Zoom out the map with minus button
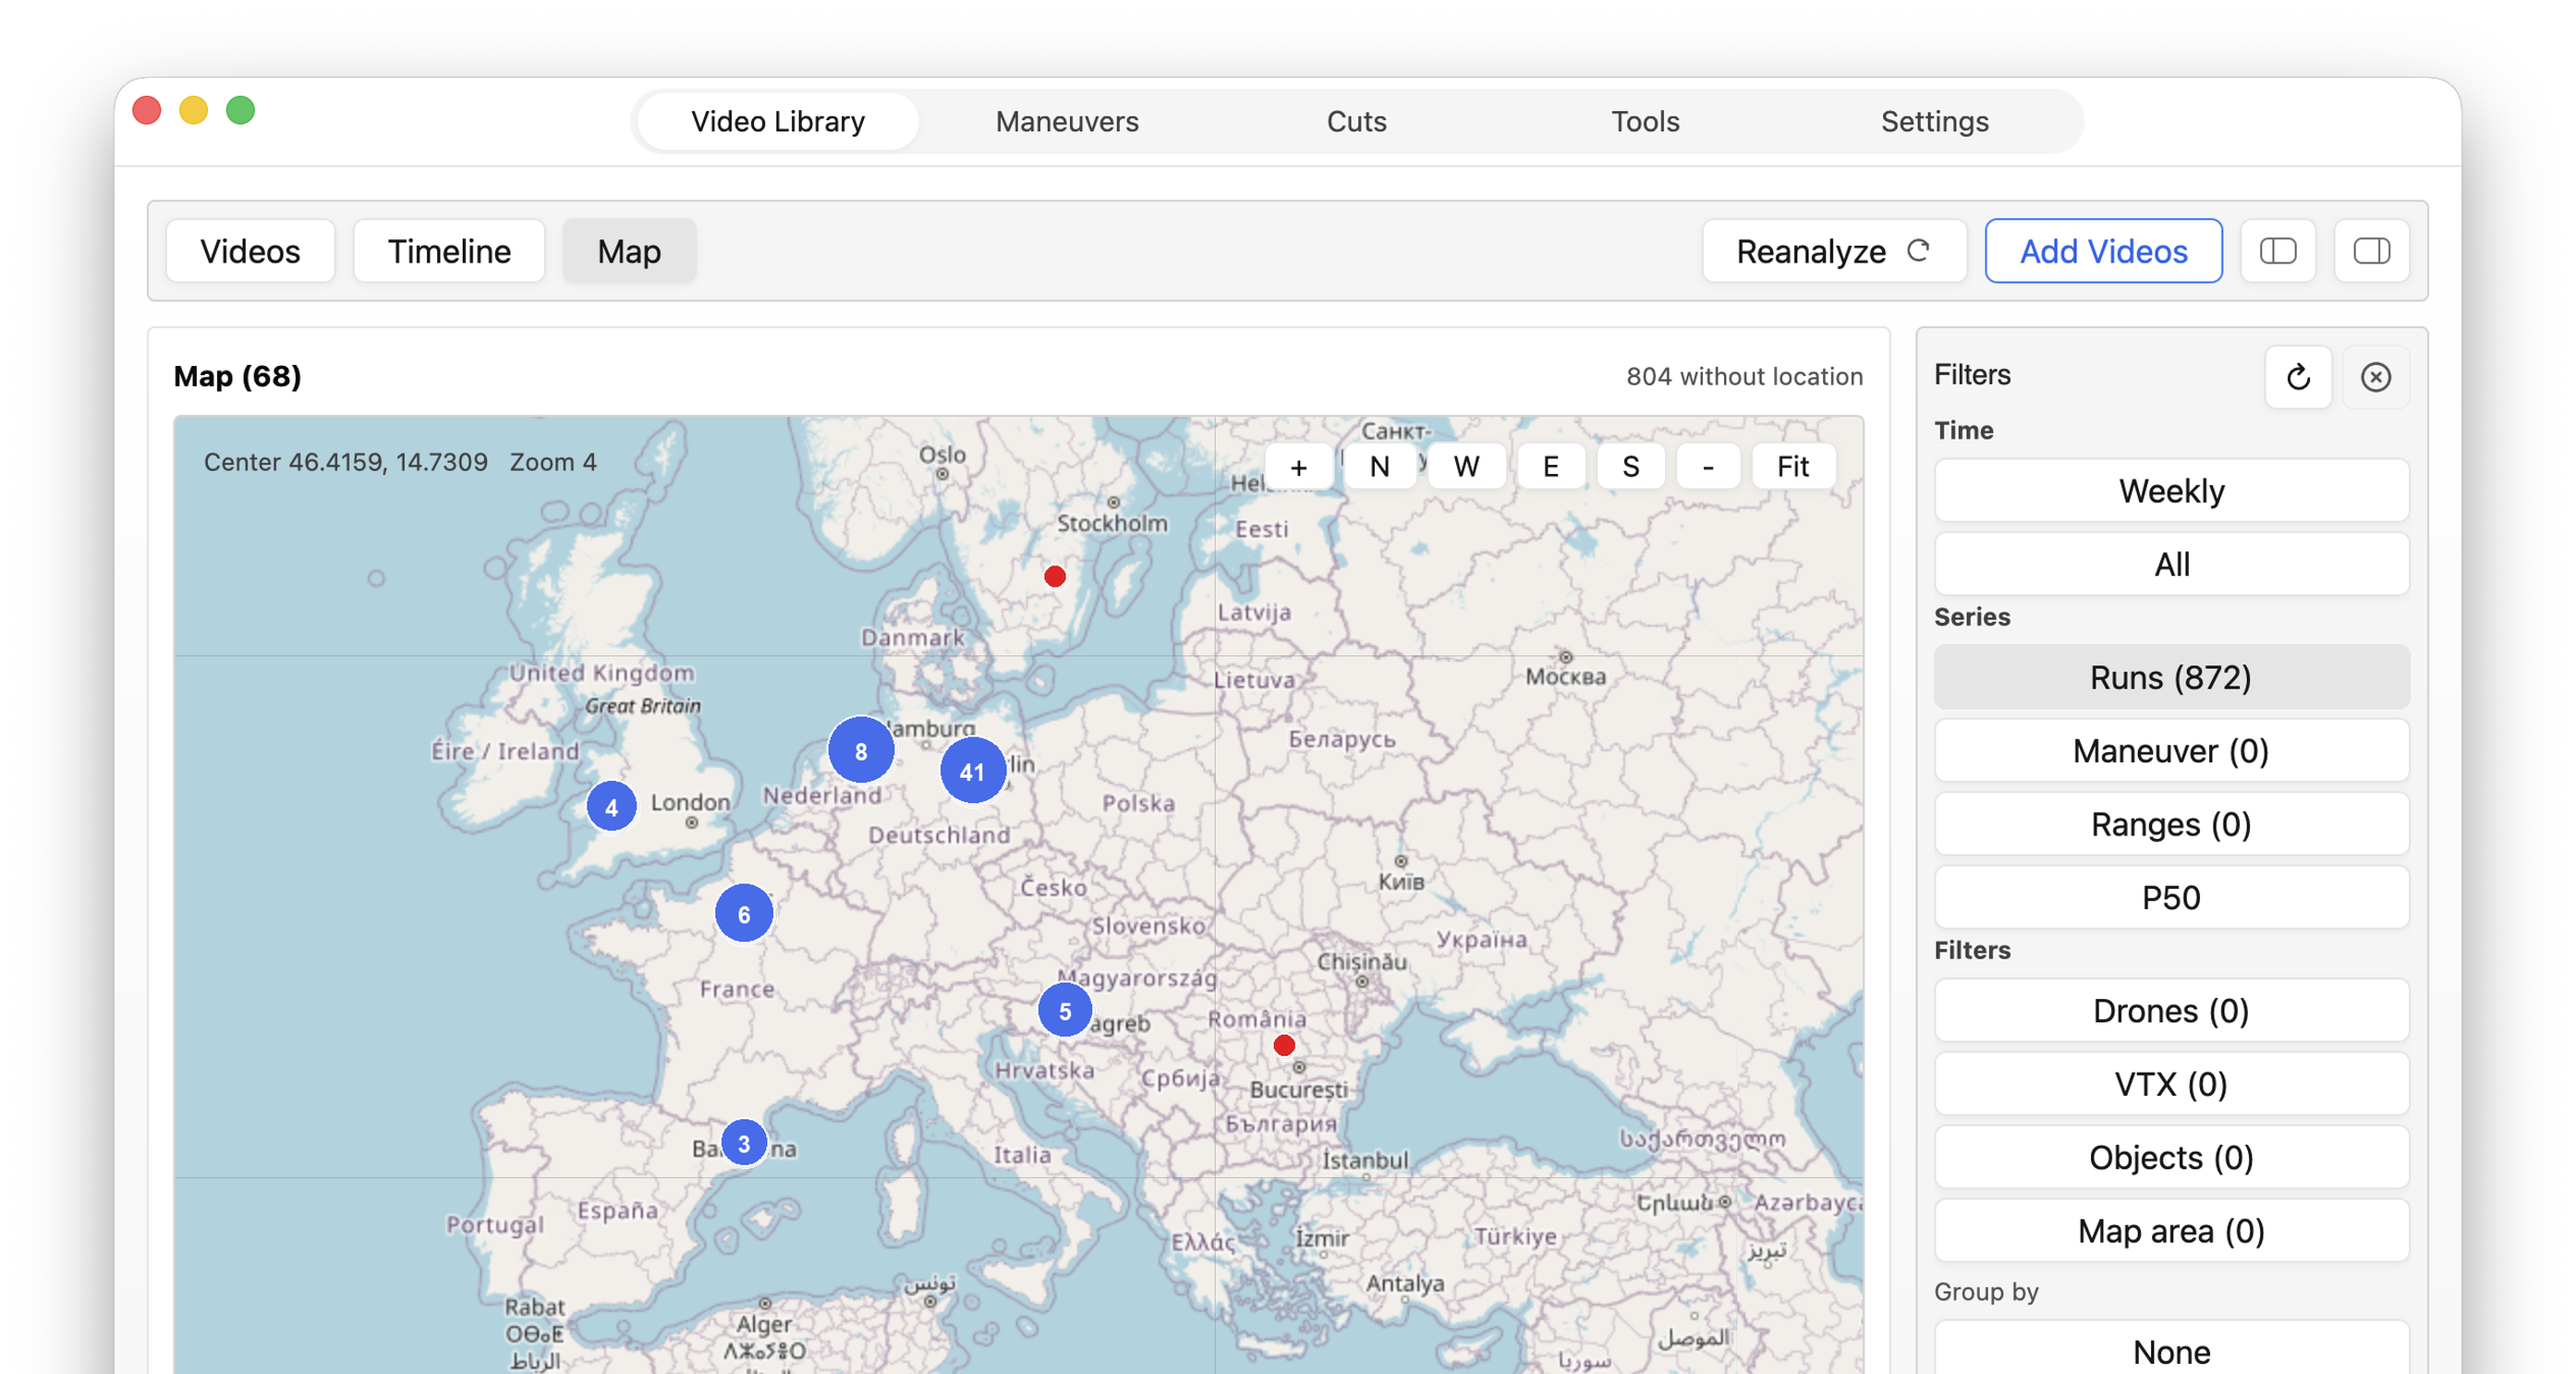Image resolution: width=2576 pixels, height=1374 pixels. click(1708, 467)
